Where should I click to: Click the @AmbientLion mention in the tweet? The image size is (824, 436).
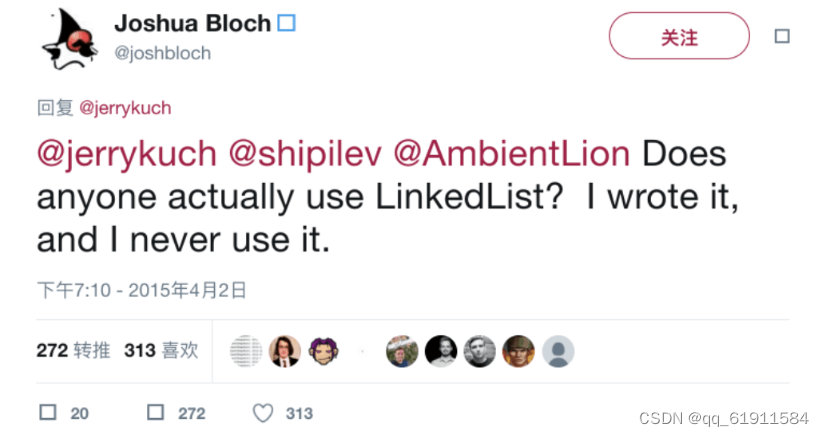[511, 154]
